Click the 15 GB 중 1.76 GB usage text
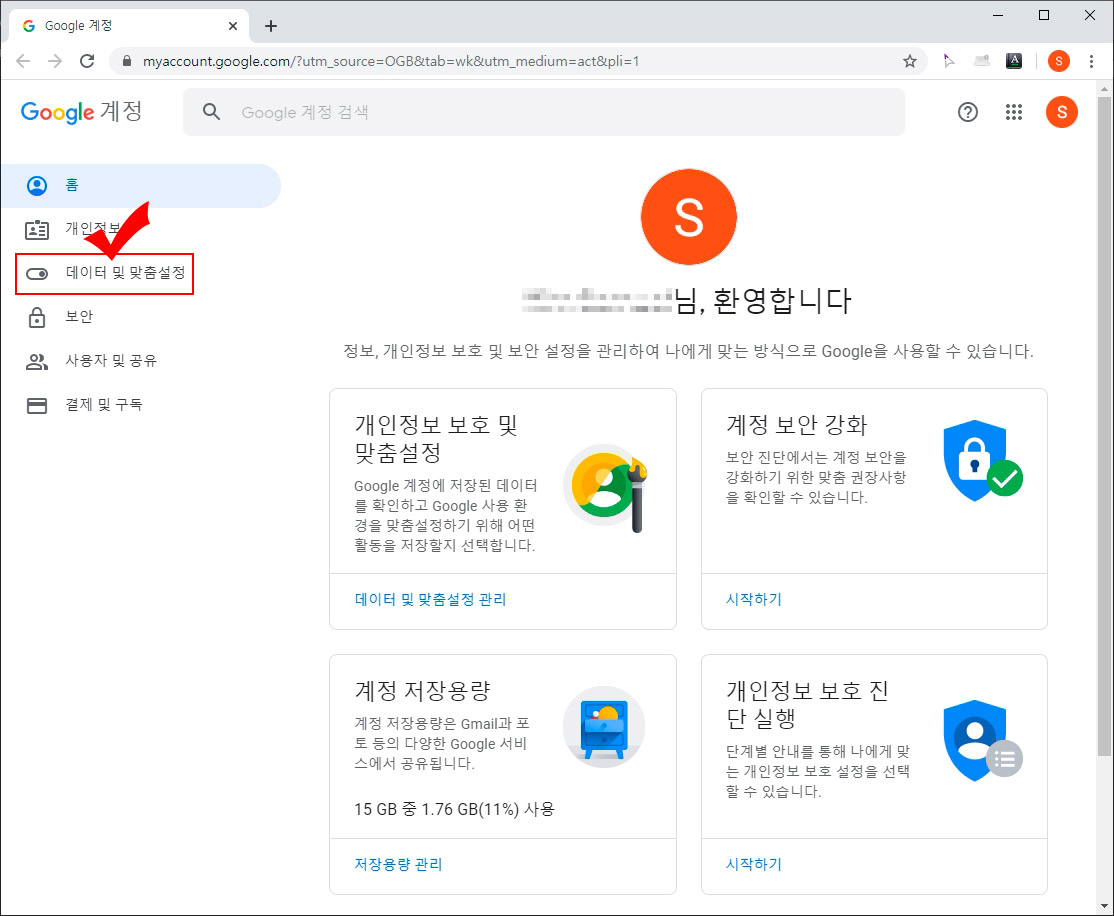1114x916 pixels. click(x=455, y=809)
